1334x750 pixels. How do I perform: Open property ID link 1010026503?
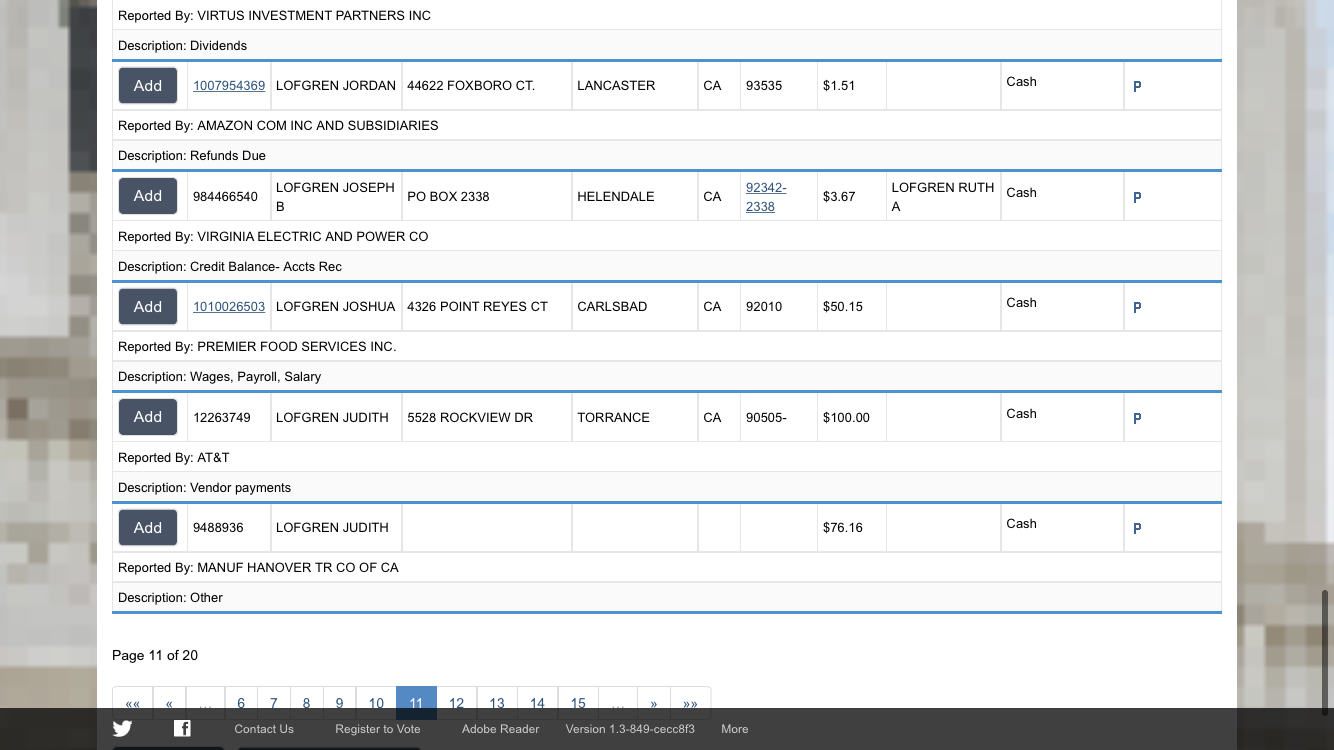coord(229,307)
